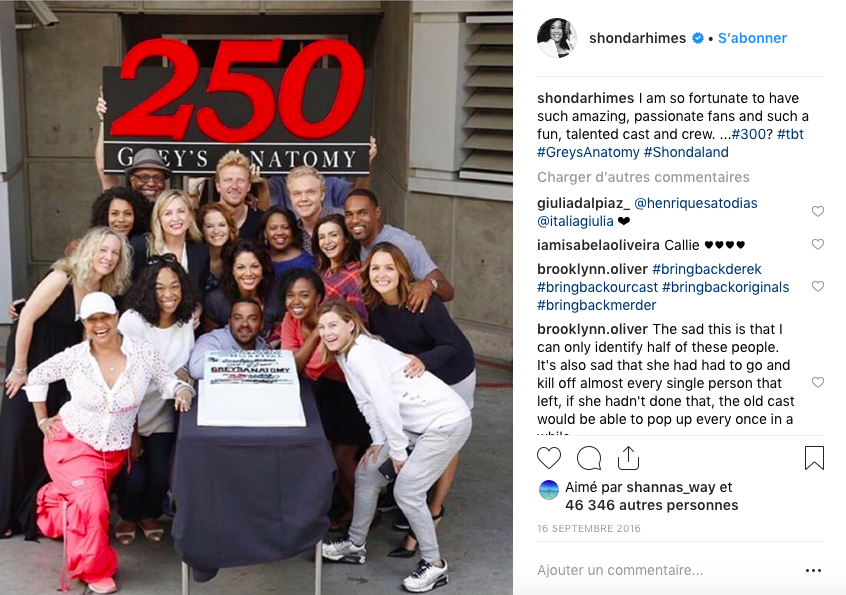846x595 pixels.
Task: Like giuliadalpiaz_ comment with its heart
Action: click(x=818, y=211)
